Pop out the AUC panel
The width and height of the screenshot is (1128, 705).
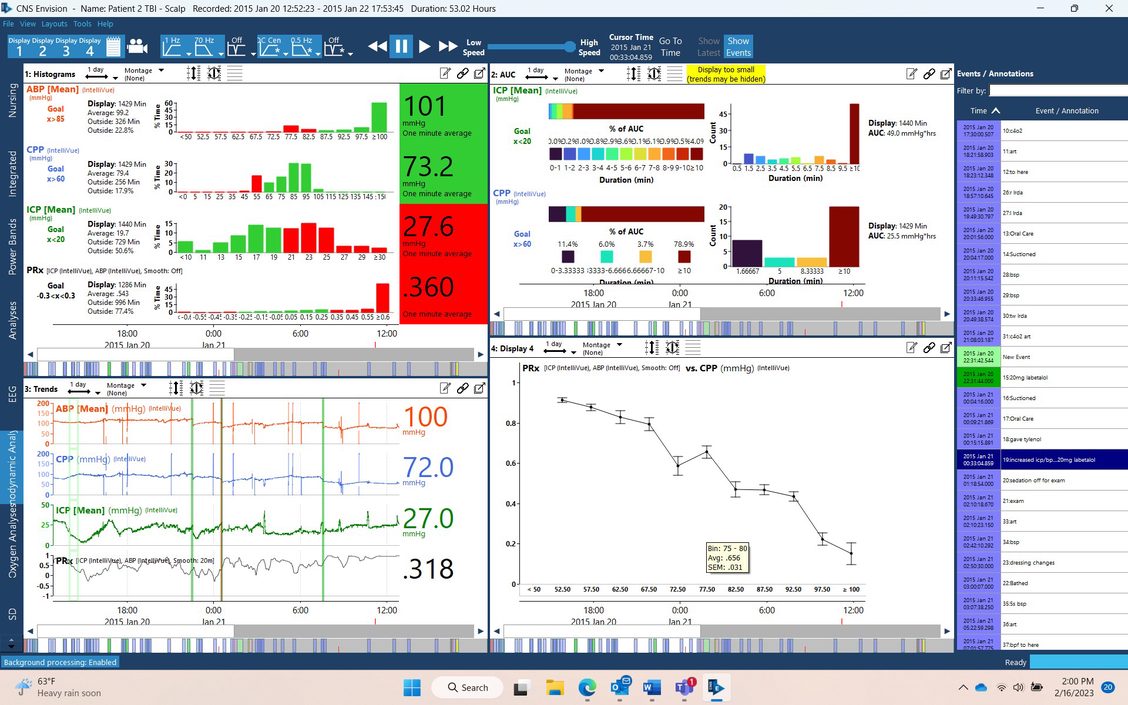(x=946, y=73)
